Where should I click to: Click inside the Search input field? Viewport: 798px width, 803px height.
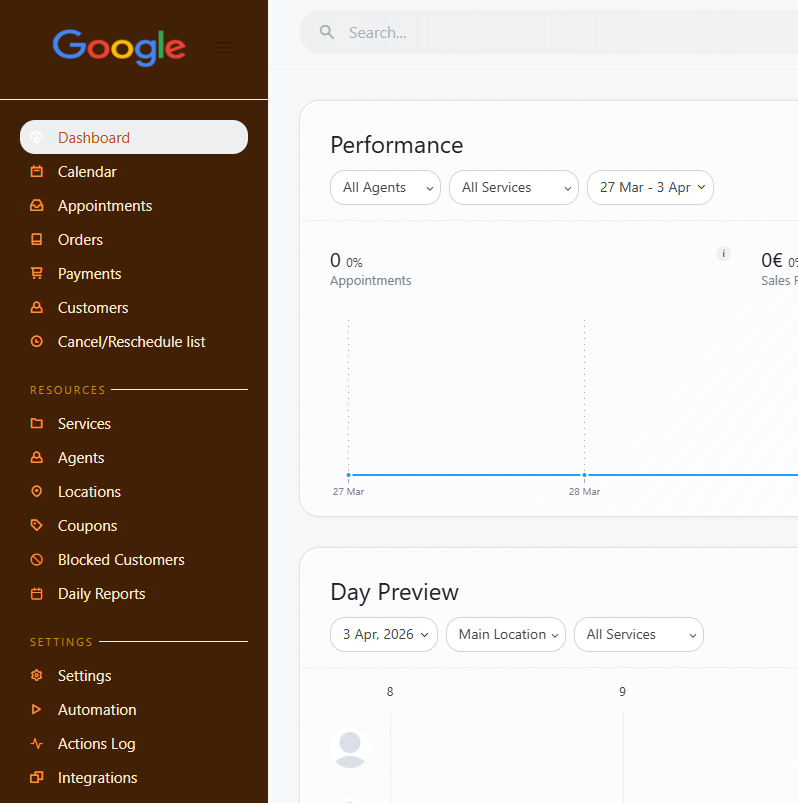click(450, 32)
